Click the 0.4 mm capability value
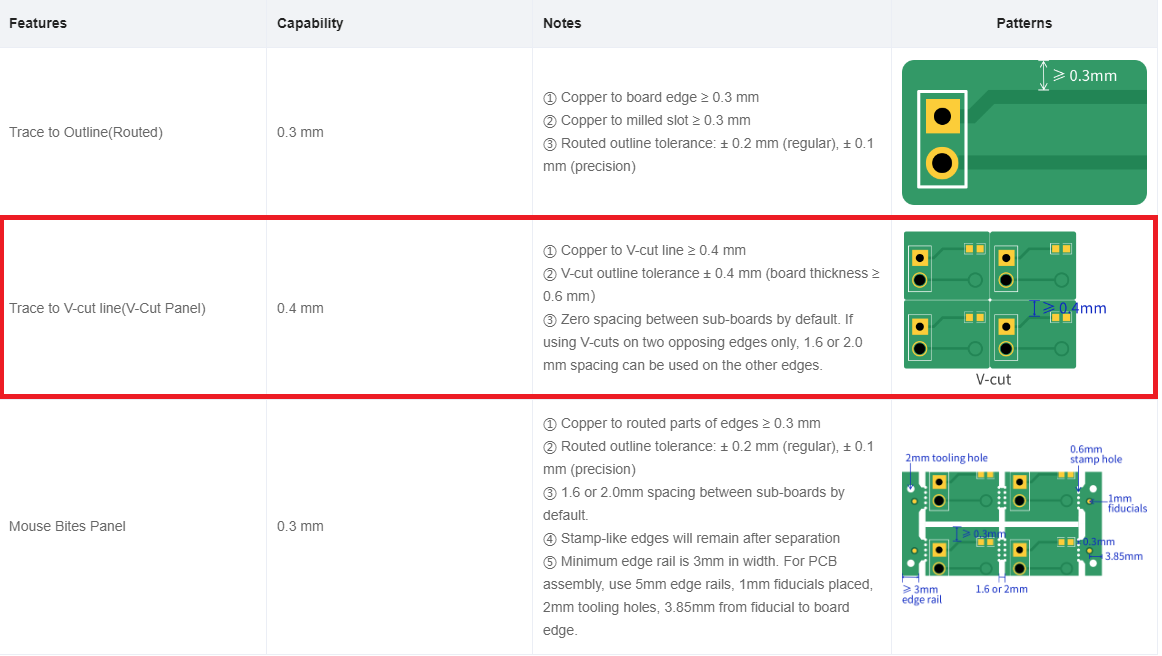The height and width of the screenshot is (656, 1162). pyautogui.click(x=300, y=308)
